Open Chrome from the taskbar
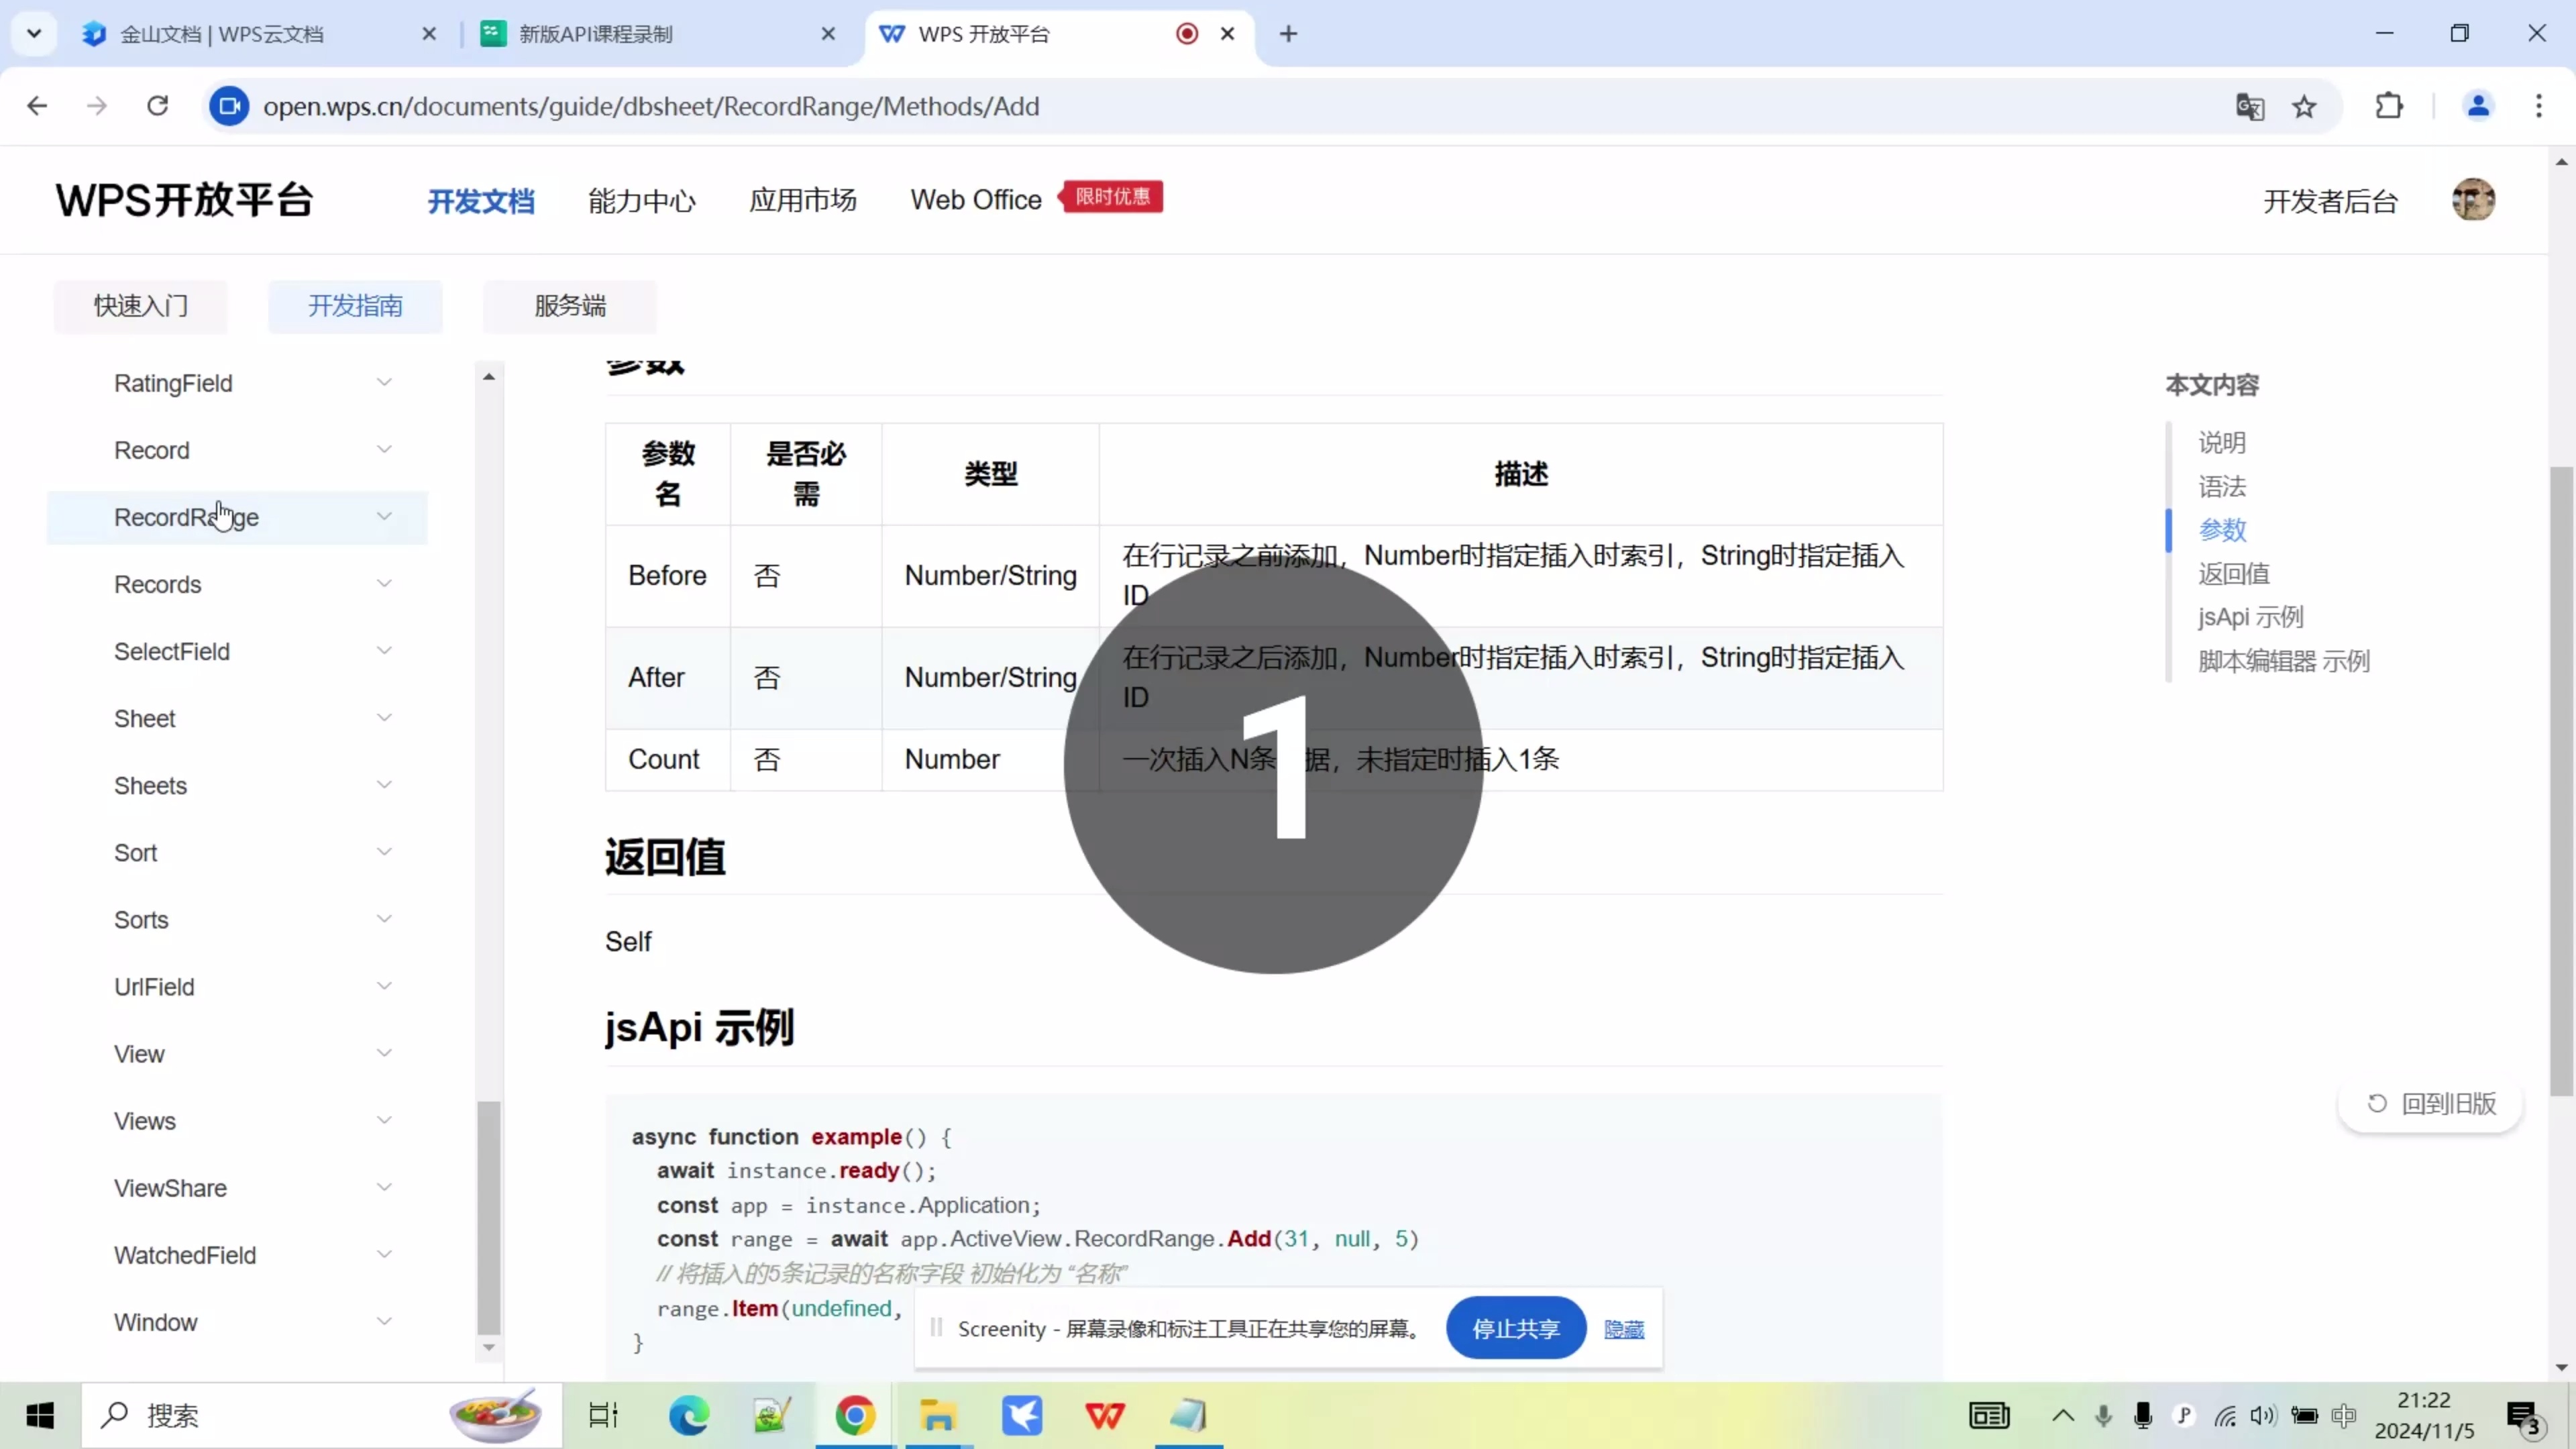 coord(855,1415)
